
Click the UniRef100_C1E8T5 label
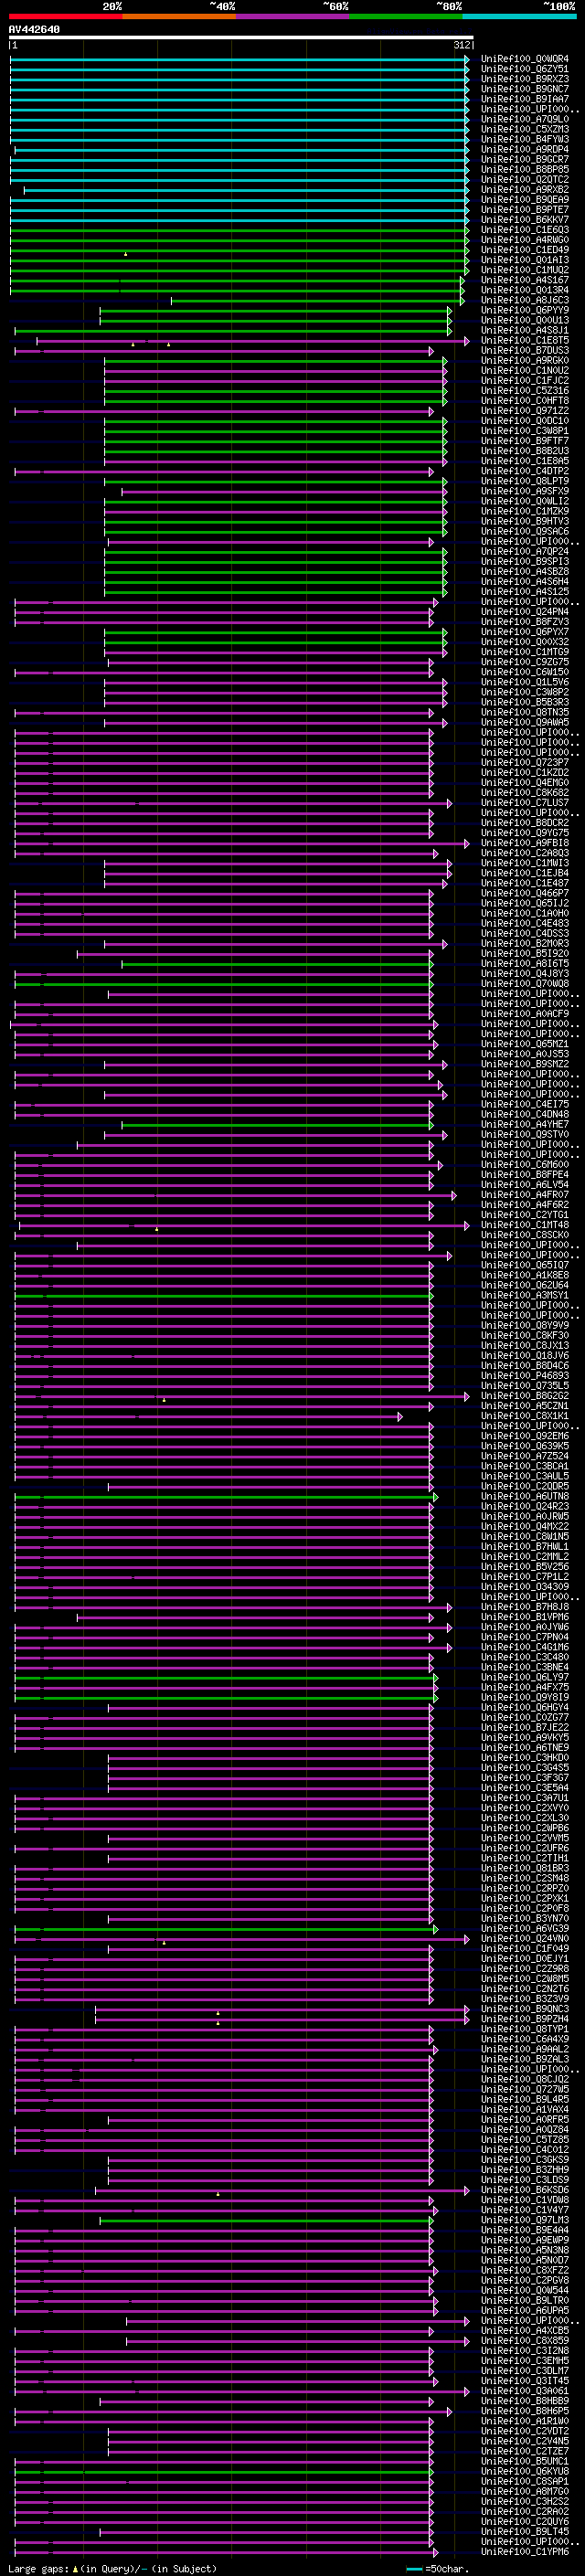click(x=525, y=340)
